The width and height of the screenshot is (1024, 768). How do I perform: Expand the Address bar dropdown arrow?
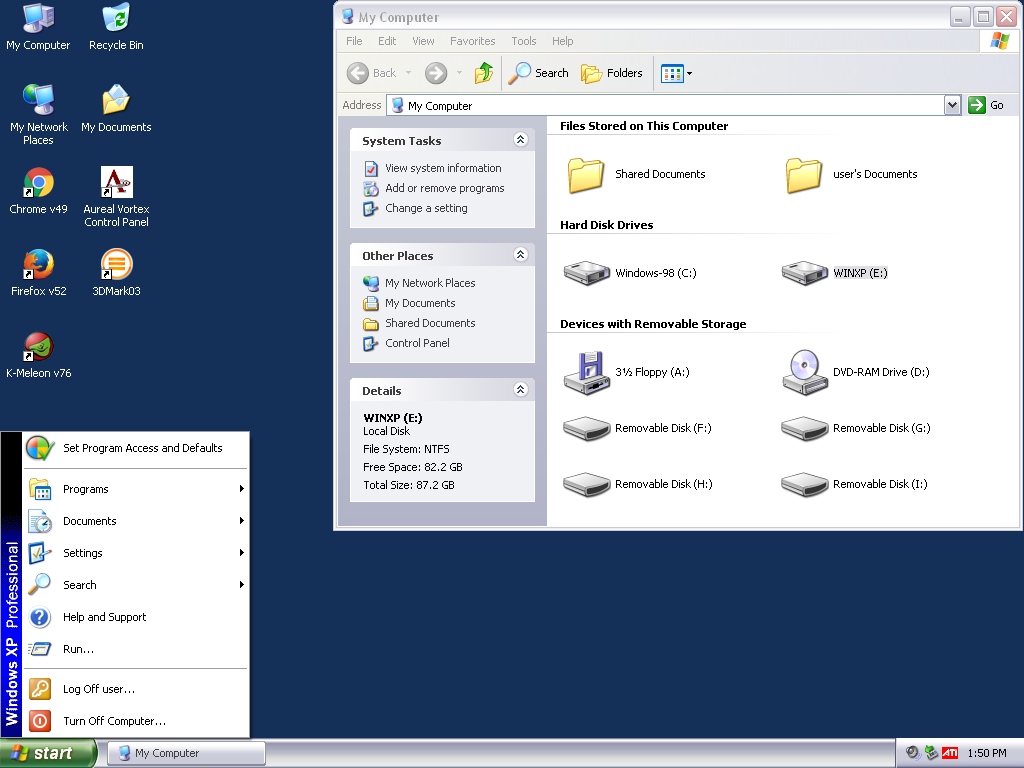pos(952,105)
